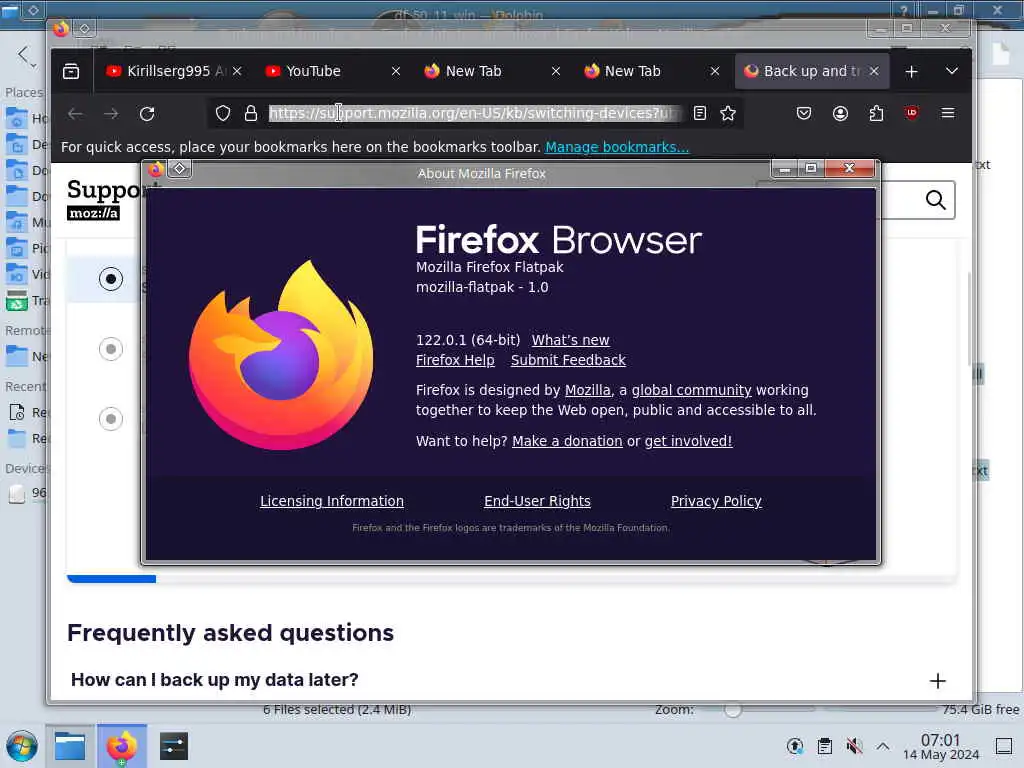Click Make a donation link

567,441
